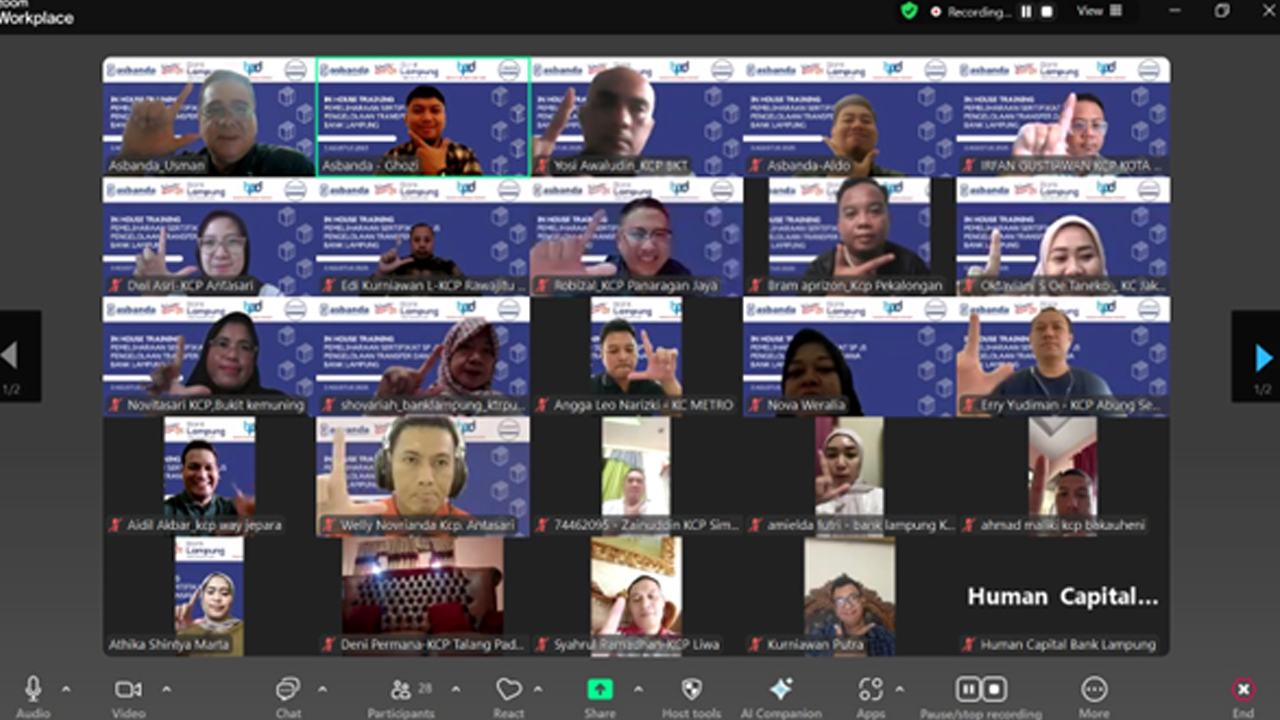Image resolution: width=1280 pixels, height=720 pixels.
Task: End the meeting with the End button
Action: tap(1243, 689)
